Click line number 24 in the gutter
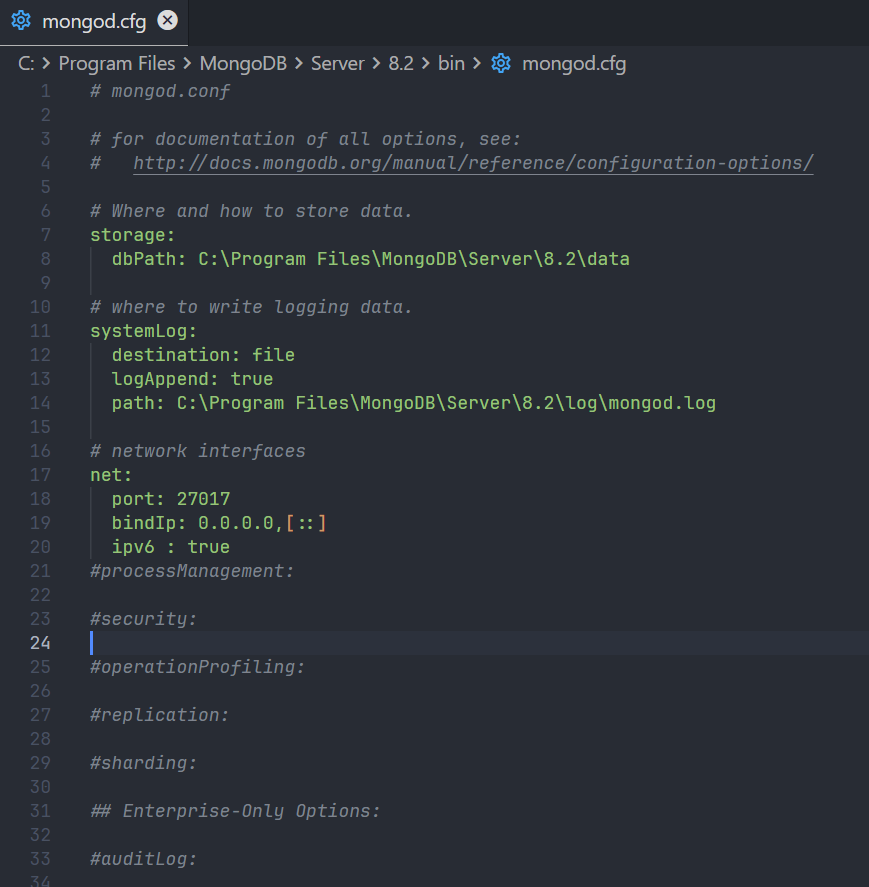The width and height of the screenshot is (869, 887). 40,642
